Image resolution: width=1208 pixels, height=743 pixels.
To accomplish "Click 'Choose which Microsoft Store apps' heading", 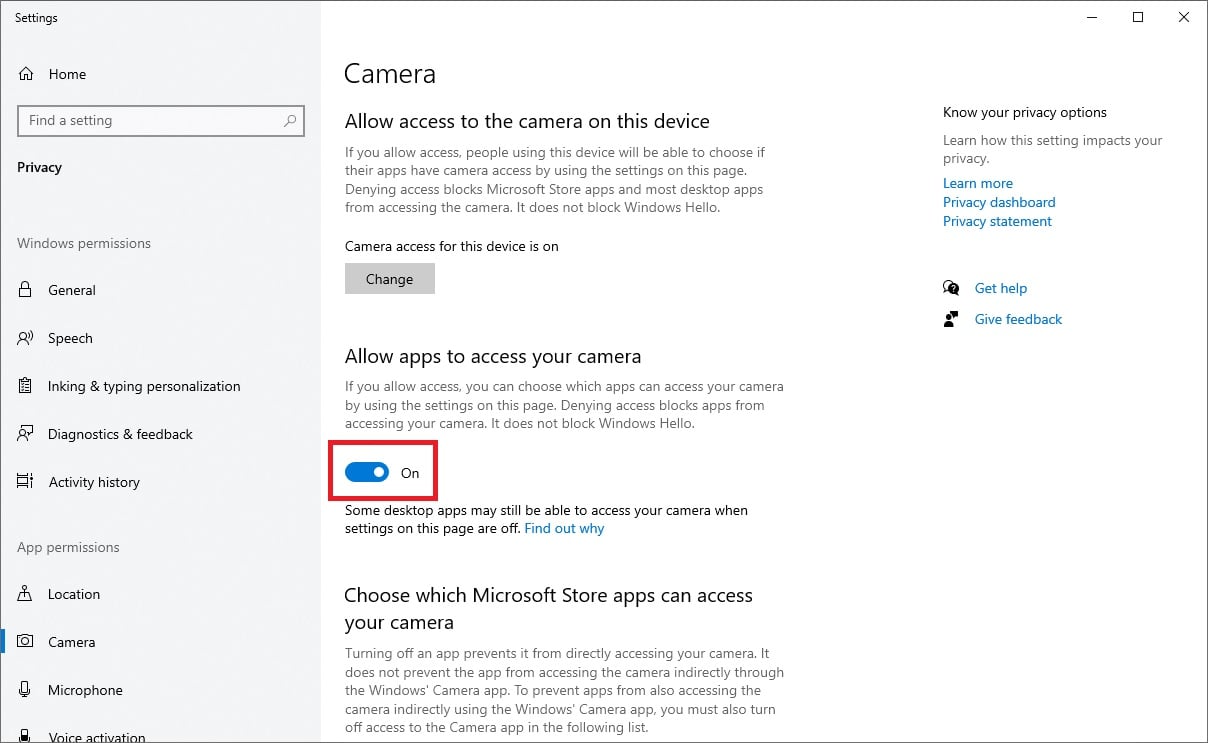I will pyautogui.click(x=548, y=609).
